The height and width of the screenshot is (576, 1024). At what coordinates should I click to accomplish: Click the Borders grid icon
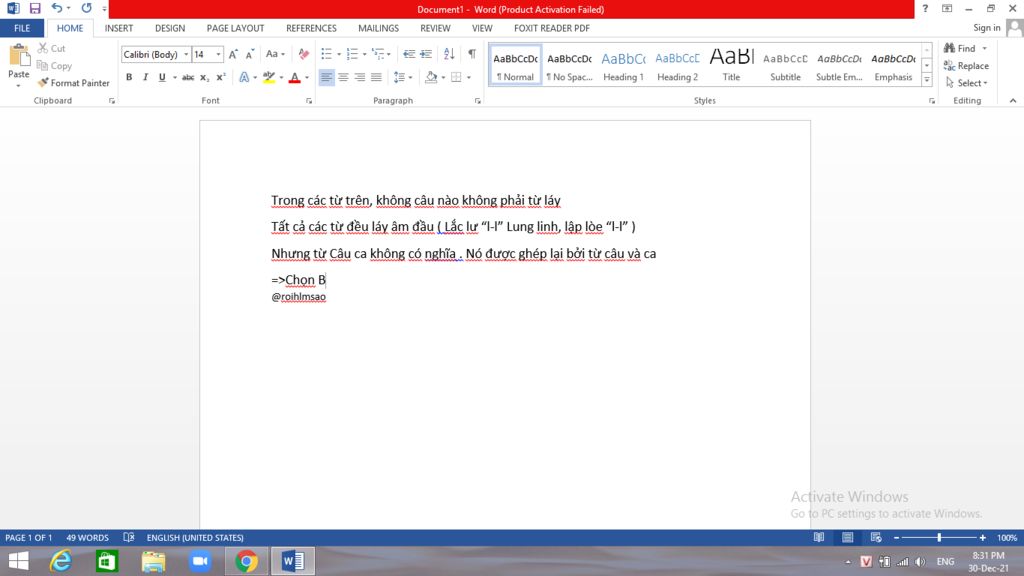456,77
